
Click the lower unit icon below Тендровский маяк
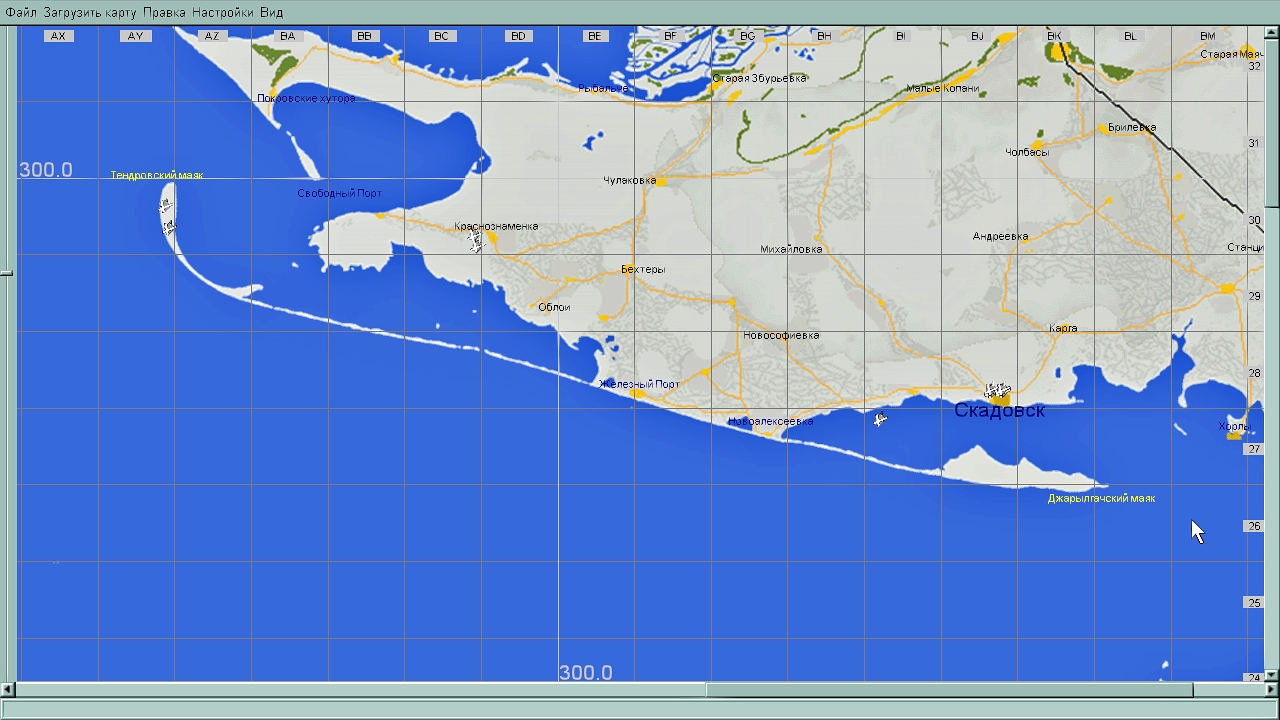point(169,228)
